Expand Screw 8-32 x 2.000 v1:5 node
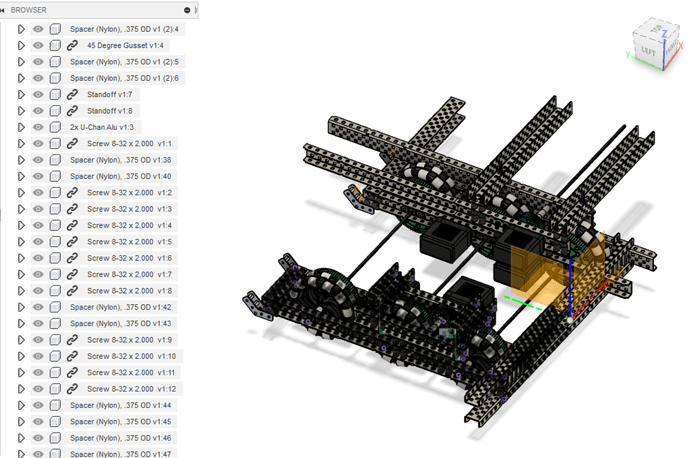Screen dimensions: 690x458 pyautogui.click(x=21, y=241)
